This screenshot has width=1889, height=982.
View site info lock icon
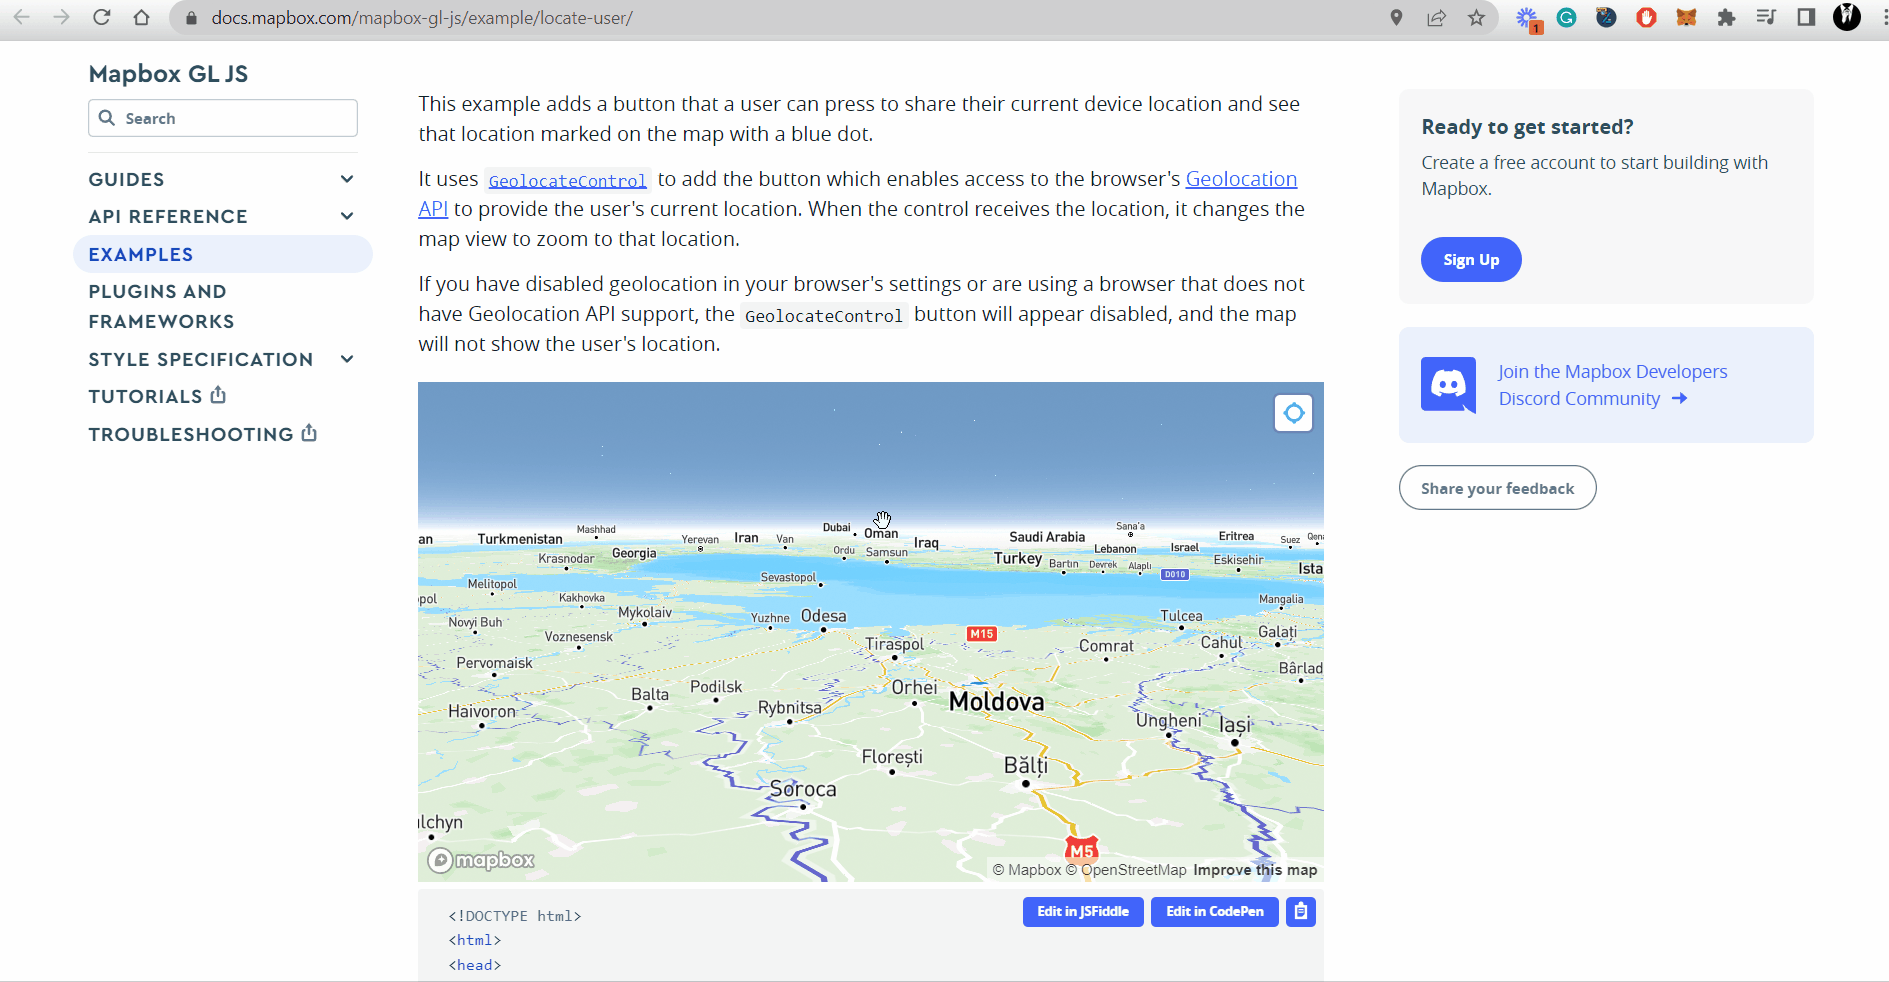(192, 18)
